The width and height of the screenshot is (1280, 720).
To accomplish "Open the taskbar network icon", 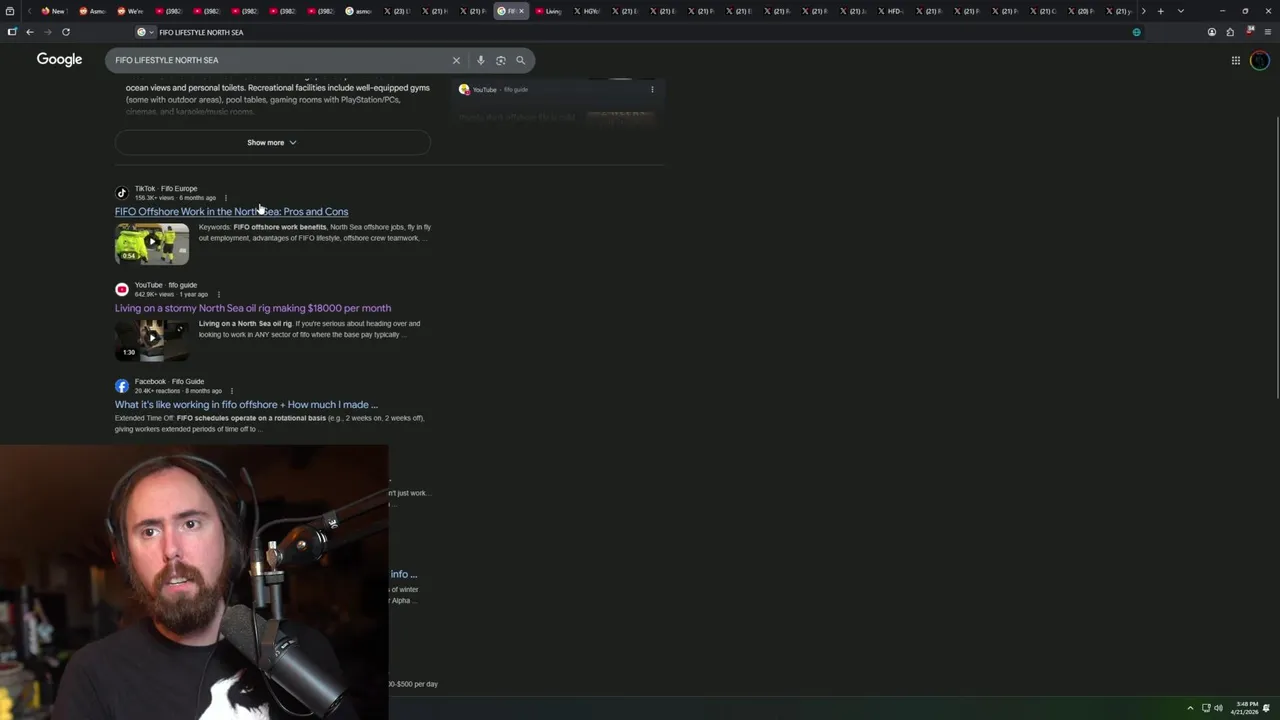I will [1206, 708].
